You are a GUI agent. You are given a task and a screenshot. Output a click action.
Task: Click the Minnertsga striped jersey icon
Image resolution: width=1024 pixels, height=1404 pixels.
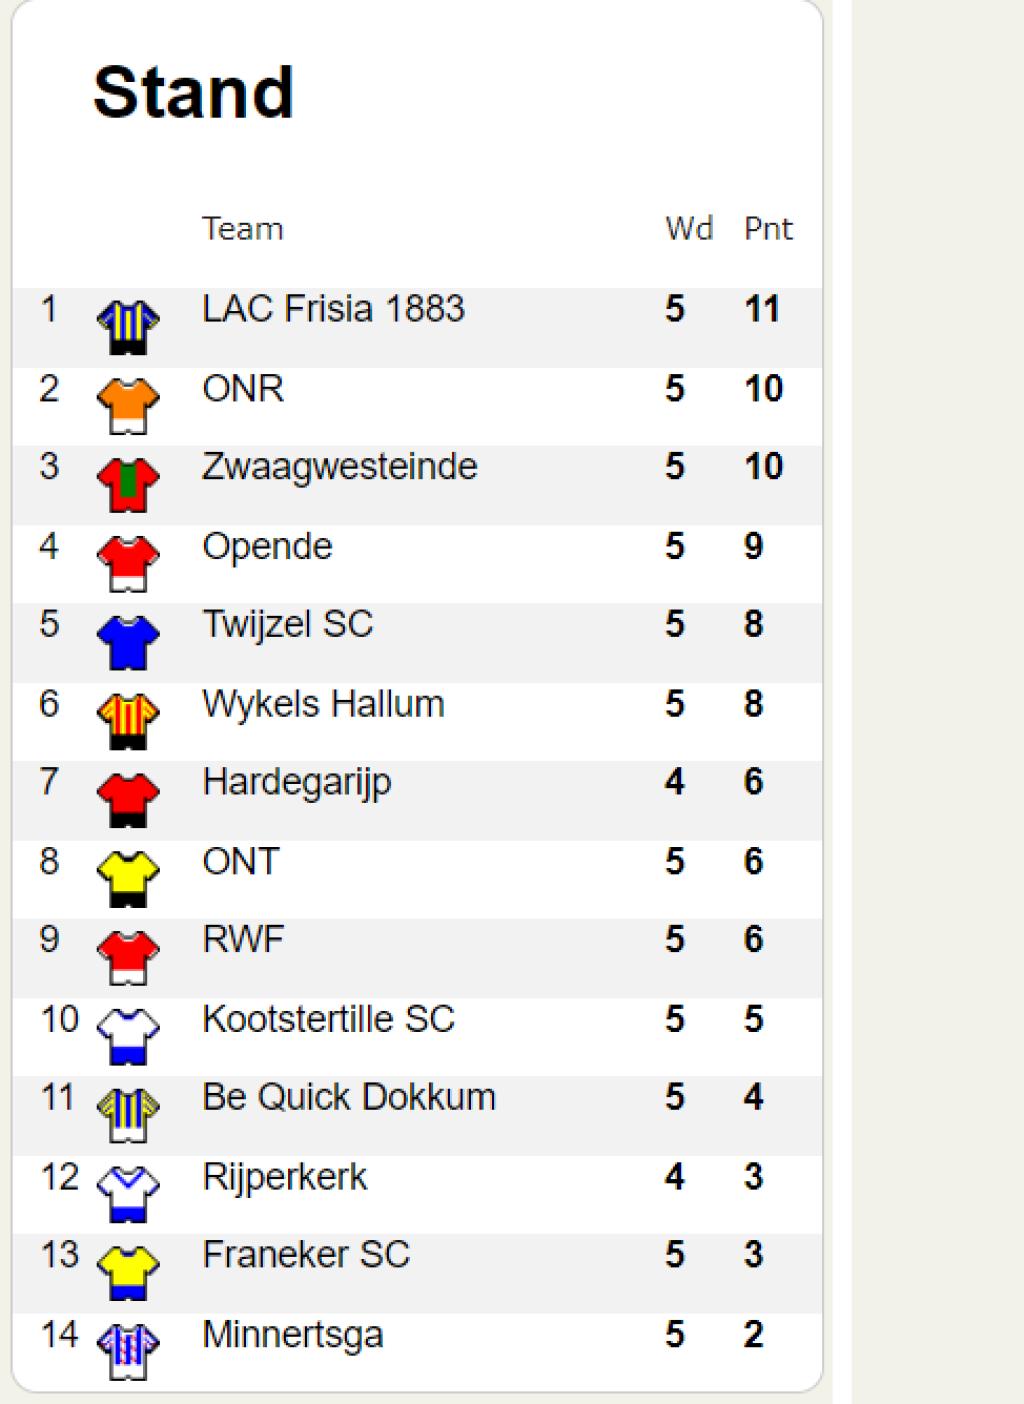[x=128, y=1353]
